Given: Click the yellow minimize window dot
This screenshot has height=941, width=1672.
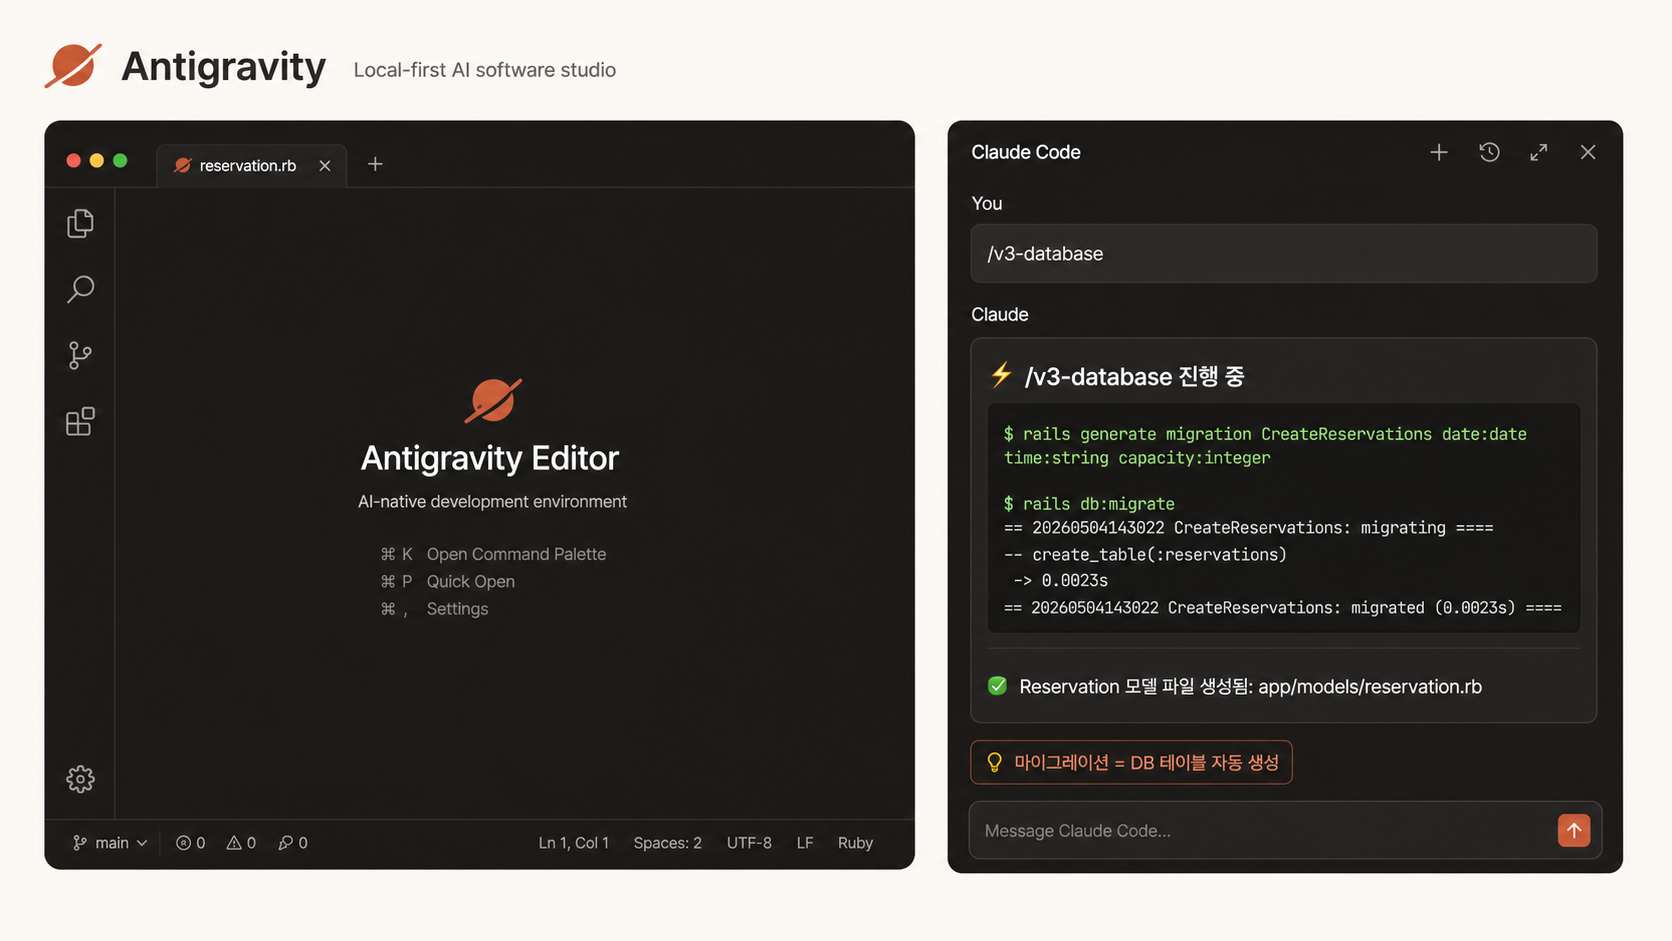Looking at the screenshot, I should point(97,161).
